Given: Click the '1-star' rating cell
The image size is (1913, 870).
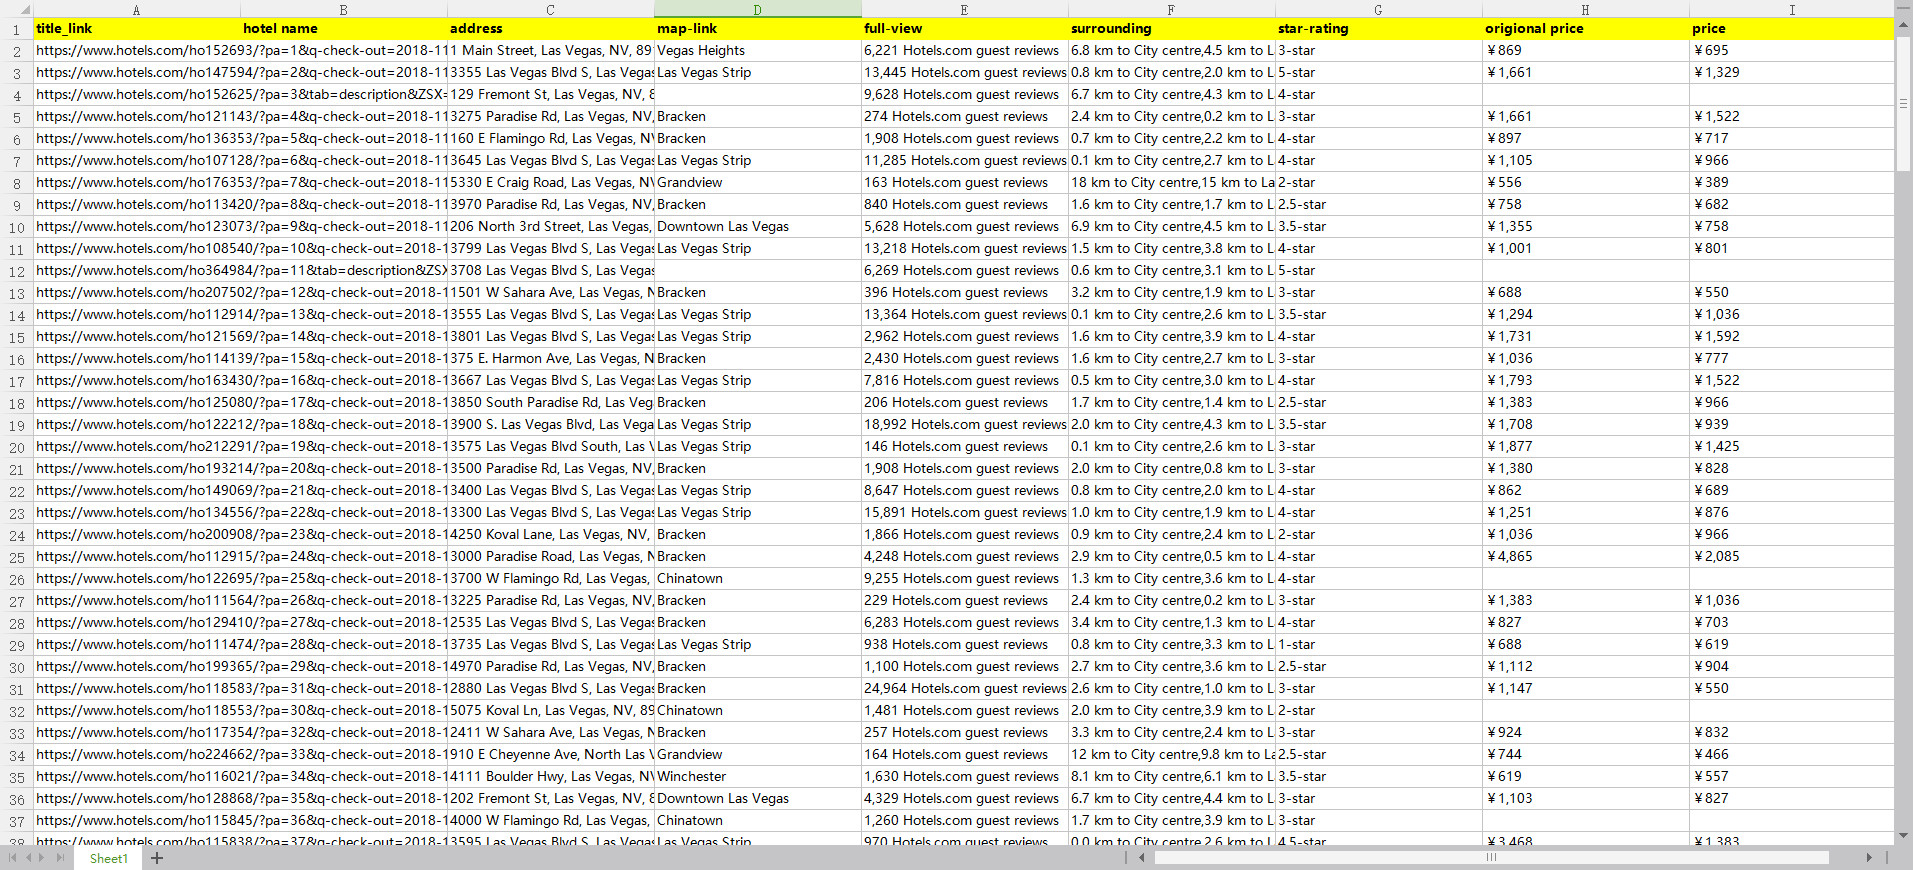Looking at the screenshot, I should (1378, 645).
